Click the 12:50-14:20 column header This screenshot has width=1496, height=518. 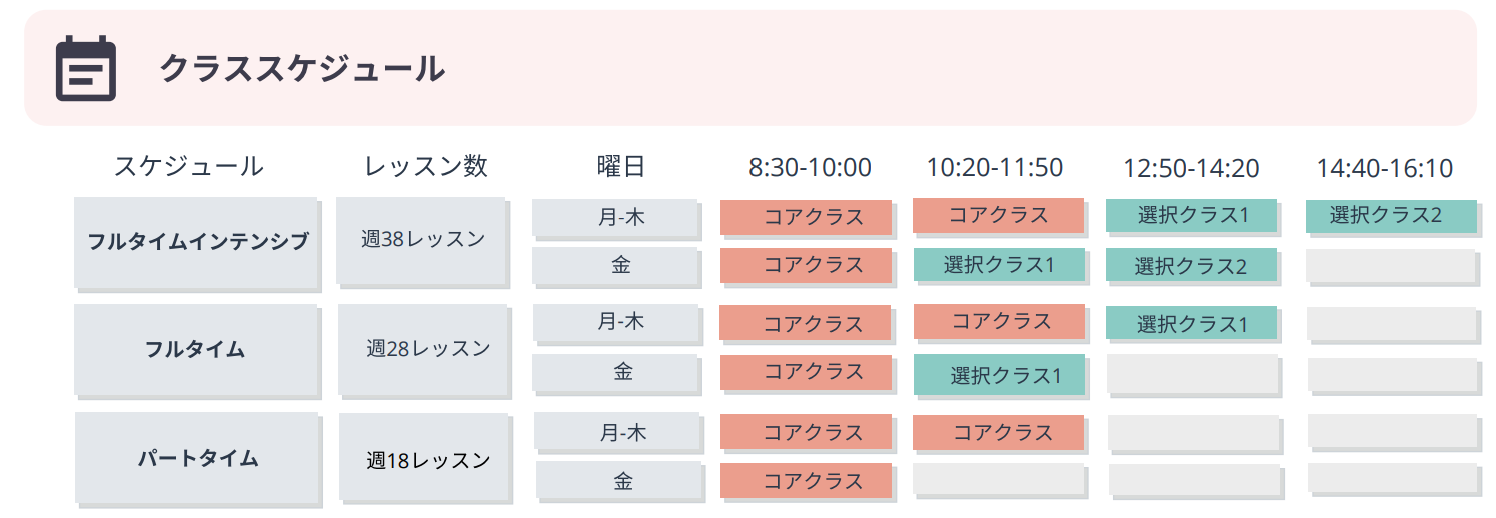click(1191, 168)
